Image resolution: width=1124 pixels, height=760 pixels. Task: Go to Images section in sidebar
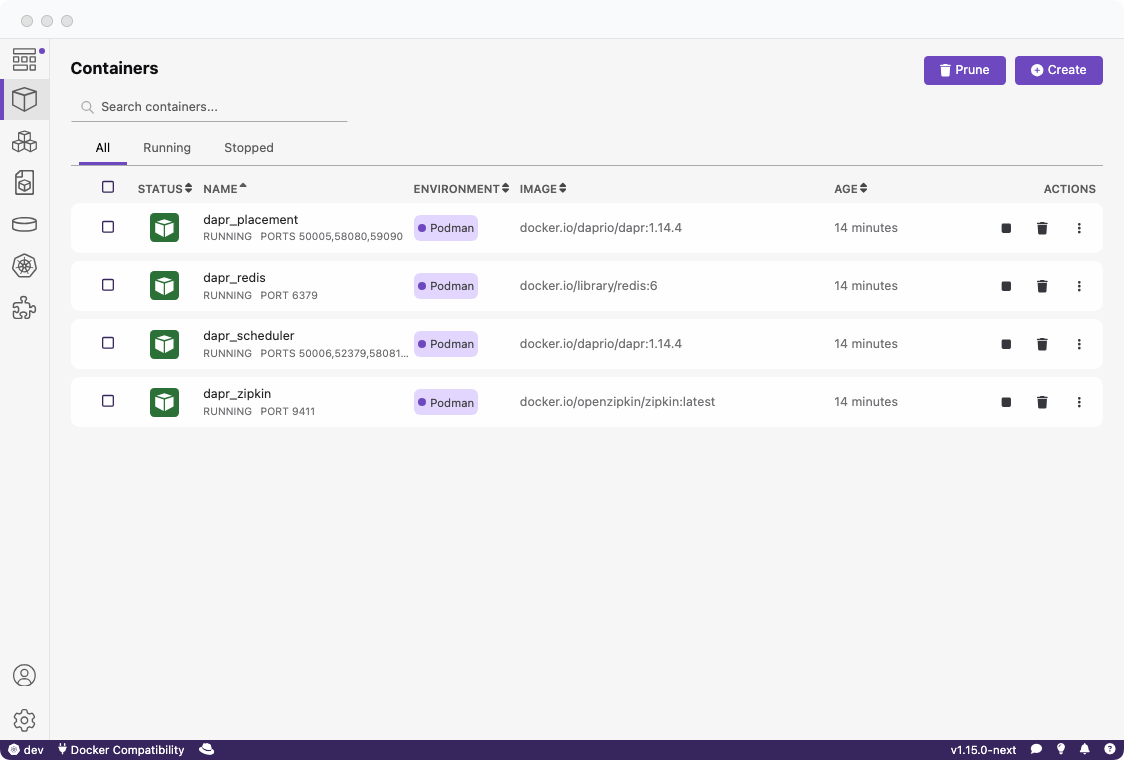24,182
